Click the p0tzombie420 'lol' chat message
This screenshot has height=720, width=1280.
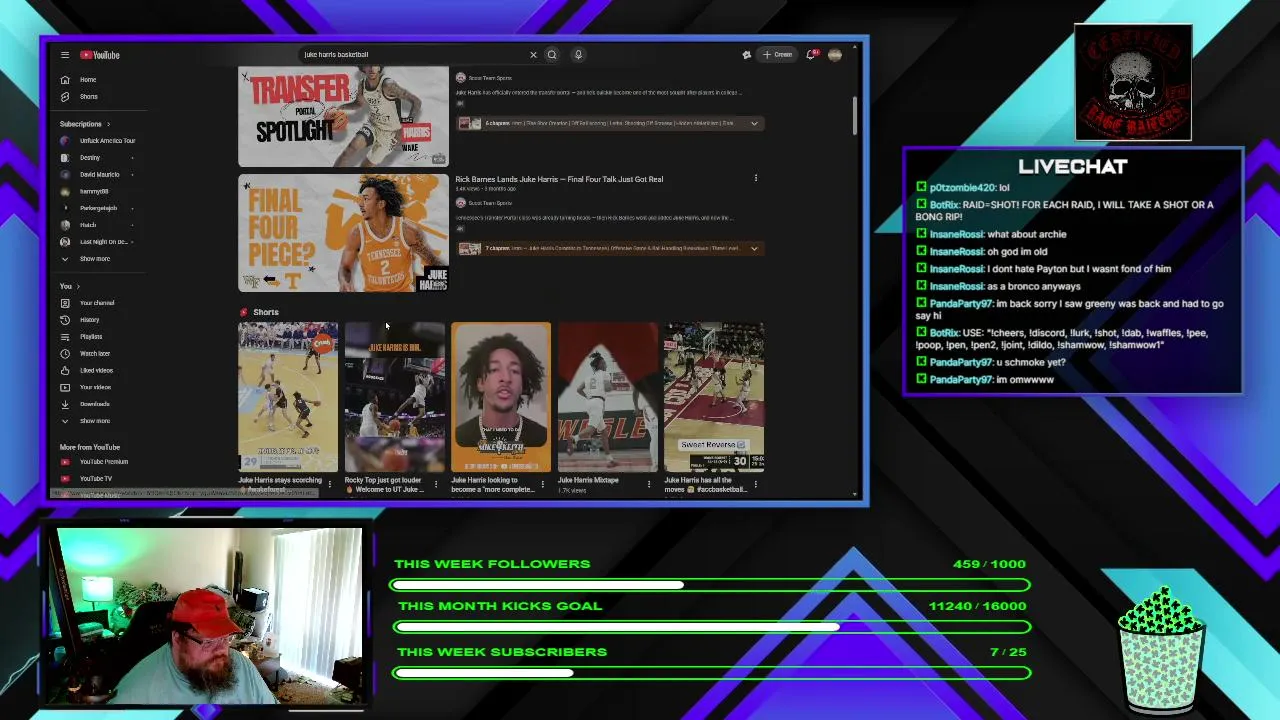coord(963,187)
